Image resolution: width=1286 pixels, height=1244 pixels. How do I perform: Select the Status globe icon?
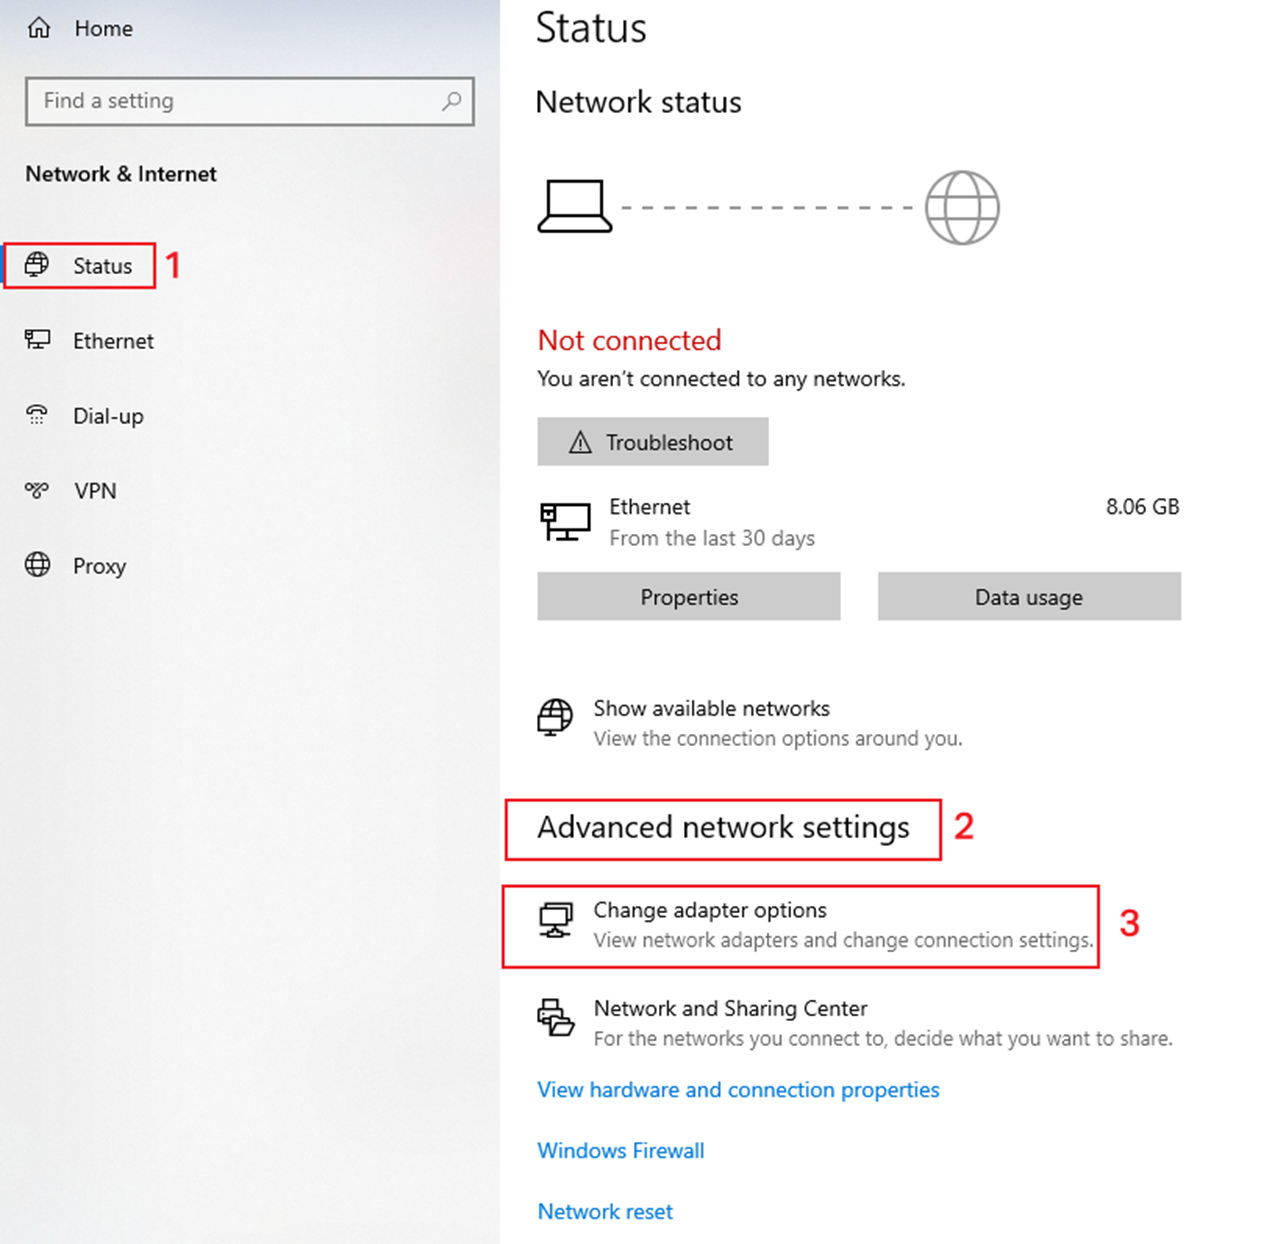[x=38, y=265]
